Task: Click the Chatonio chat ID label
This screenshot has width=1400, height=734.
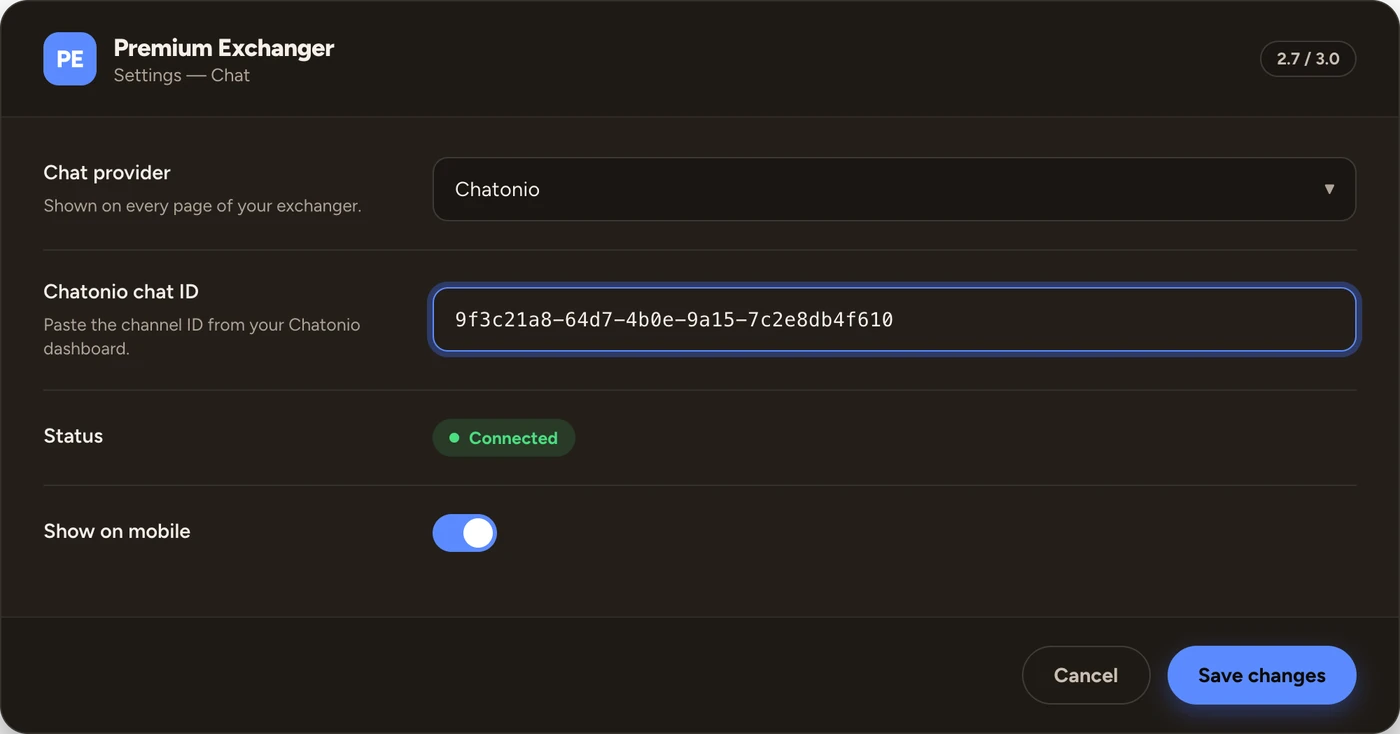Action: 121,292
